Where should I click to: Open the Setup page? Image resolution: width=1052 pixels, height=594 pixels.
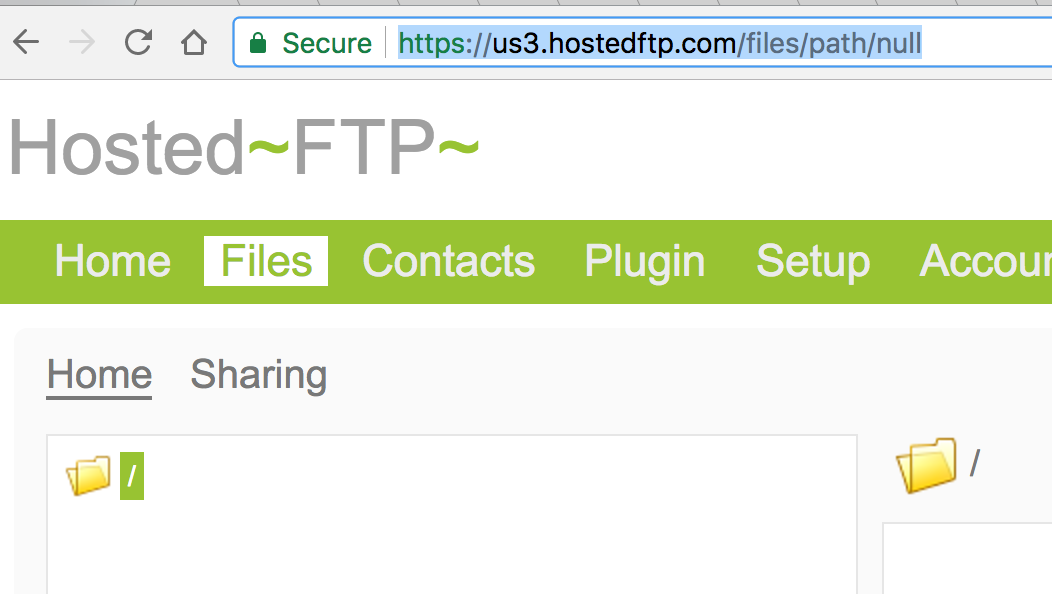(812, 261)
